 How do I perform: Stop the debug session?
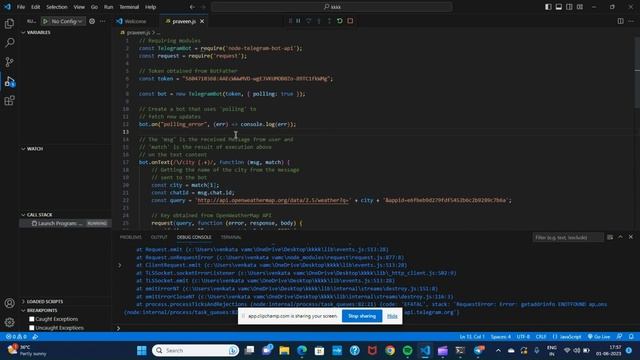[350, 21]
